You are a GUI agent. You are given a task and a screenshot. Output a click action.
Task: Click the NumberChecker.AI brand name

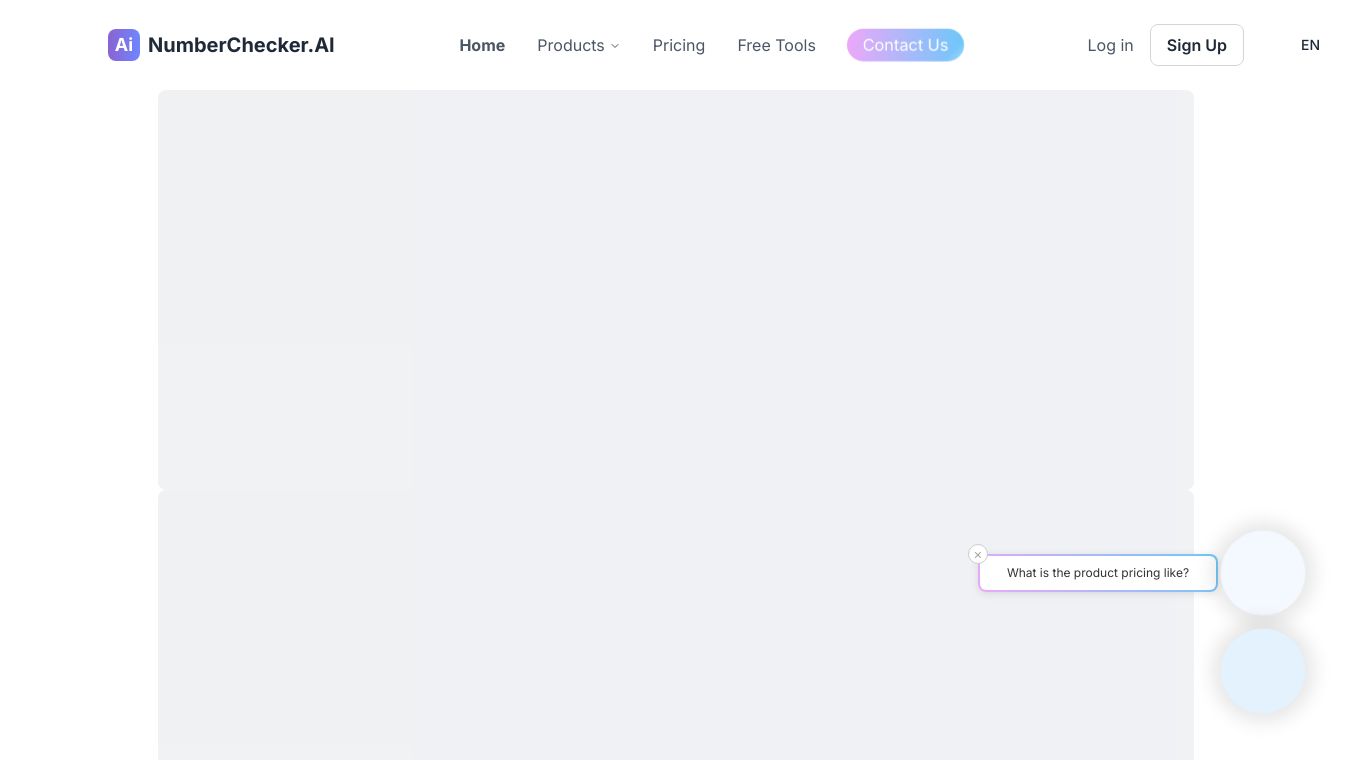(x=241, y=45)
